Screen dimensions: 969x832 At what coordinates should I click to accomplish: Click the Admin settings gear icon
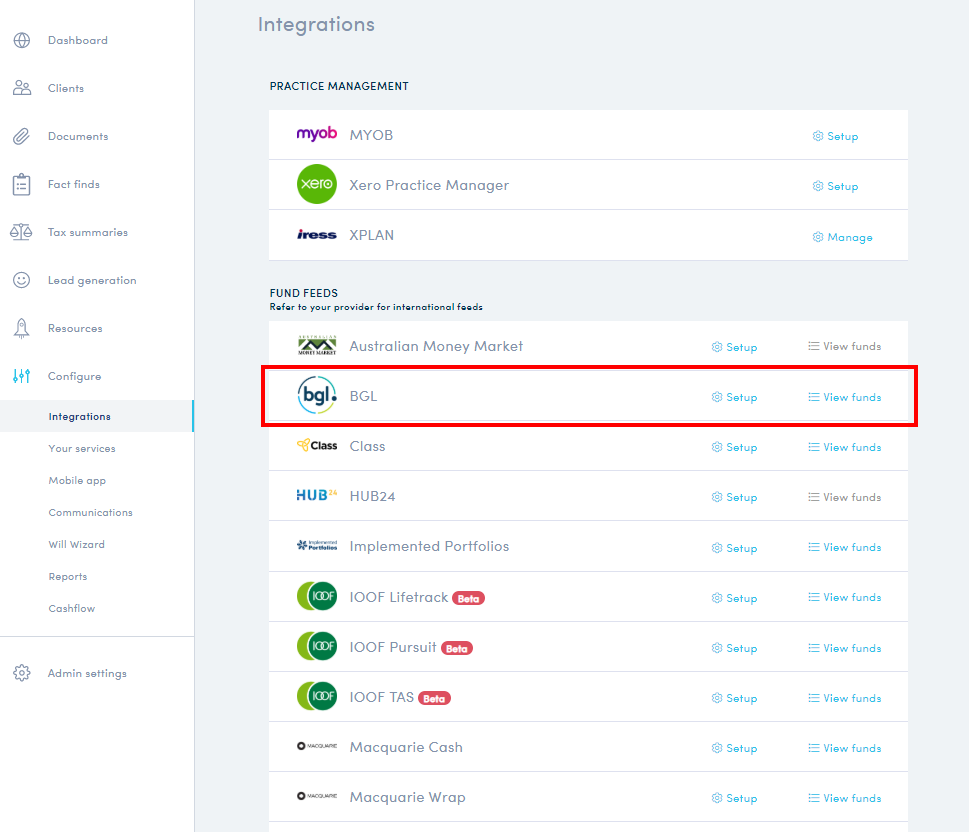pos(22,673)
